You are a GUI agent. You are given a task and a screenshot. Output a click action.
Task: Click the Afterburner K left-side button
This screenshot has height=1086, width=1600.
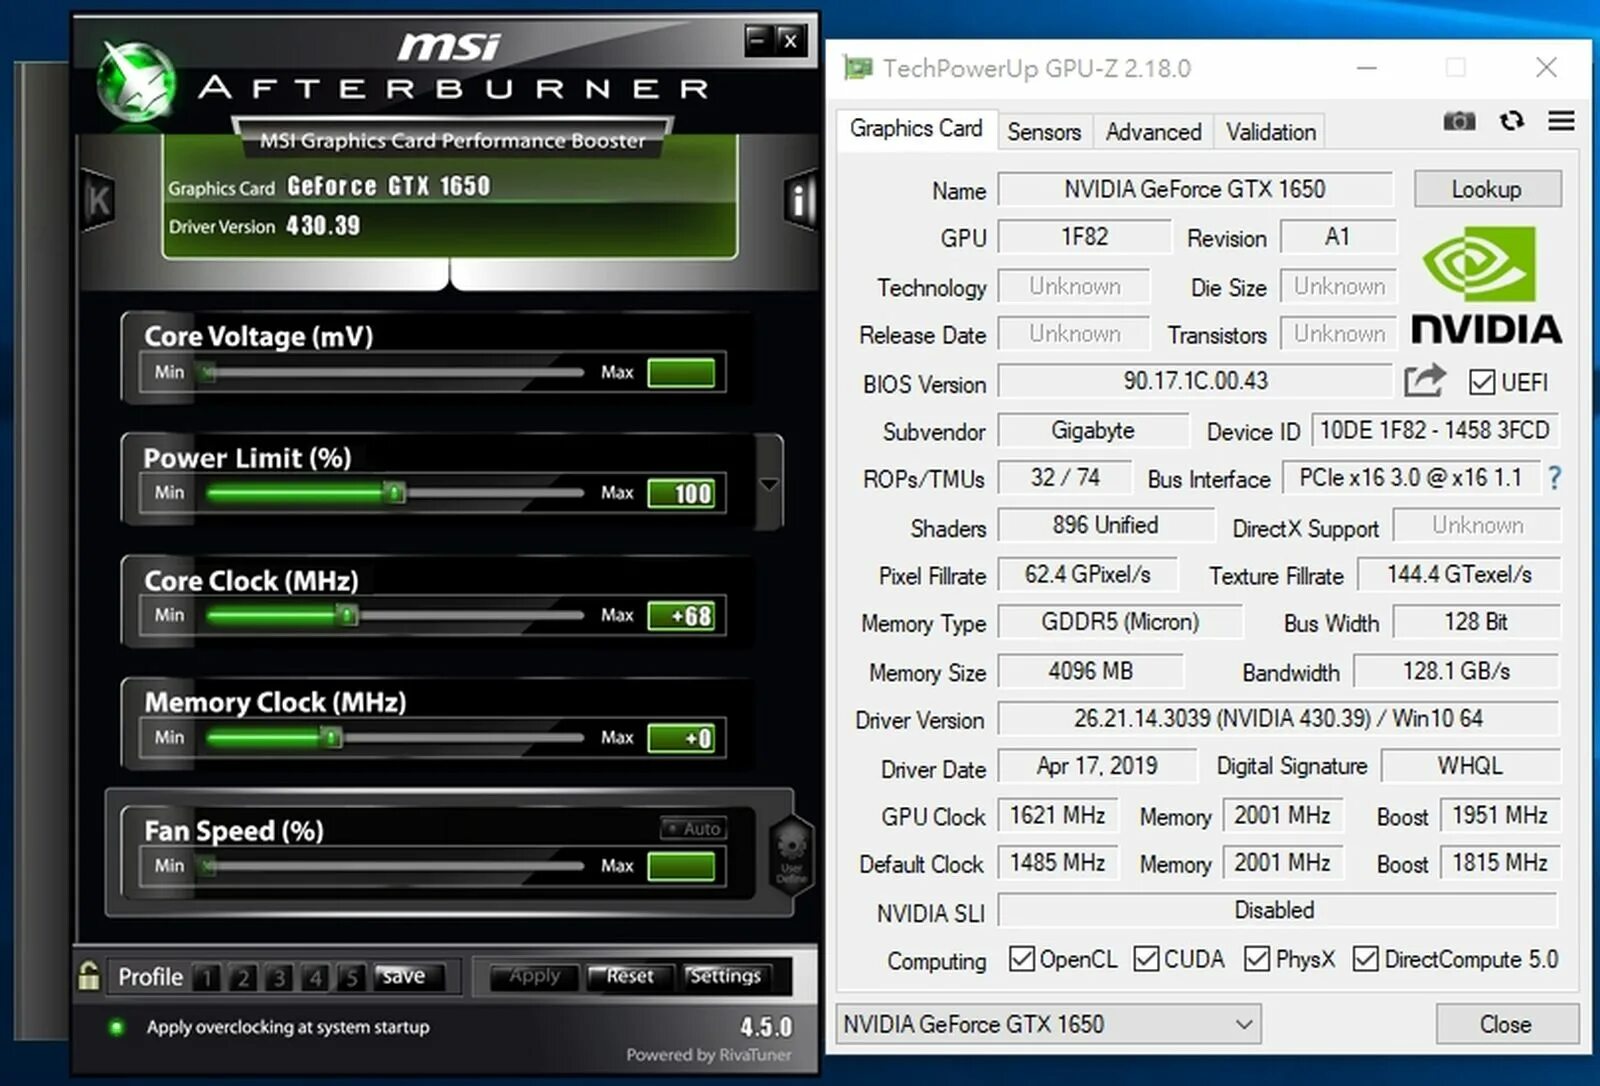[x=98, y=199]
